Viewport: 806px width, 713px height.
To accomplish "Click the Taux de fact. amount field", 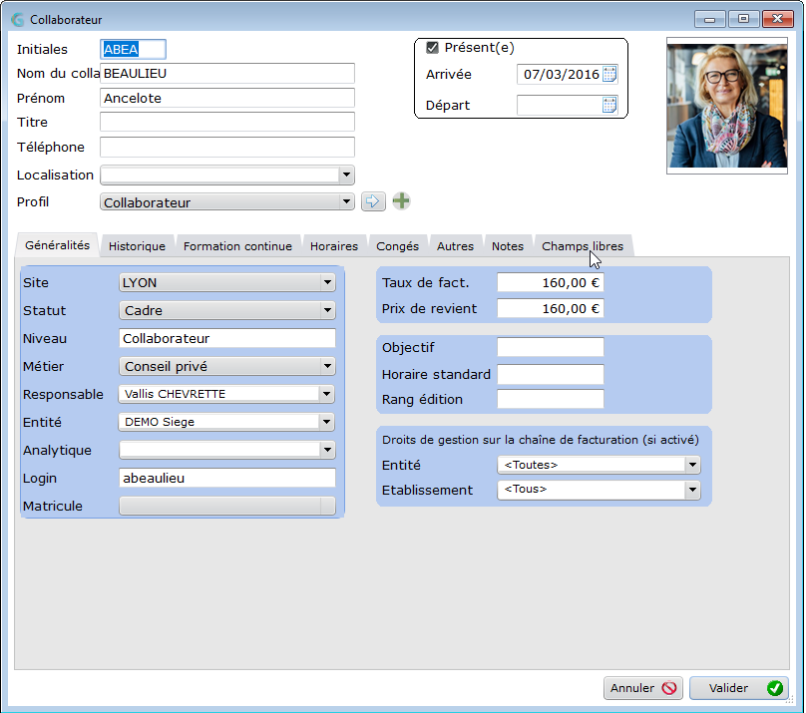I will [x=550, y=283].
